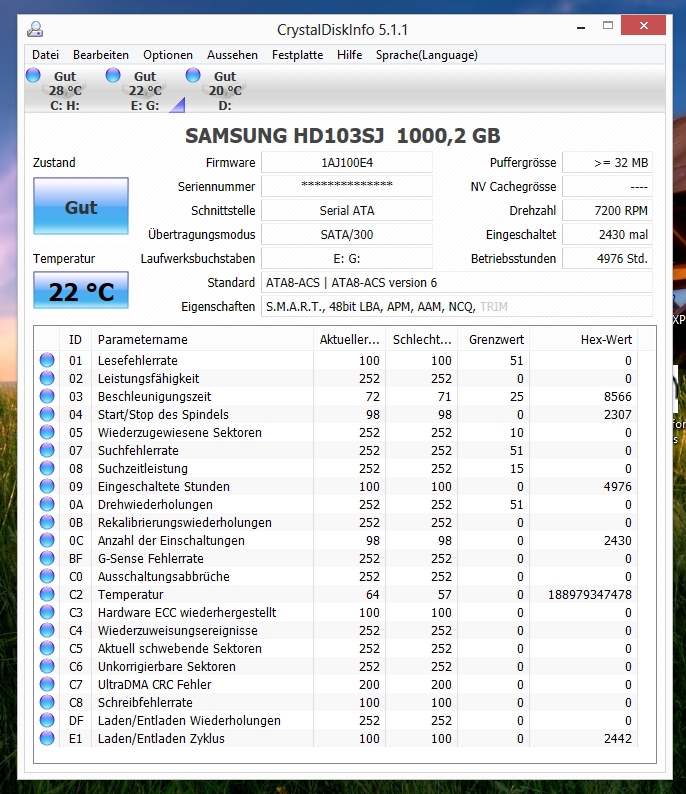Click status orb of G-Sense Fehlerrate row
The width and height of the screenshot is (686, 794).
[47, 558]
